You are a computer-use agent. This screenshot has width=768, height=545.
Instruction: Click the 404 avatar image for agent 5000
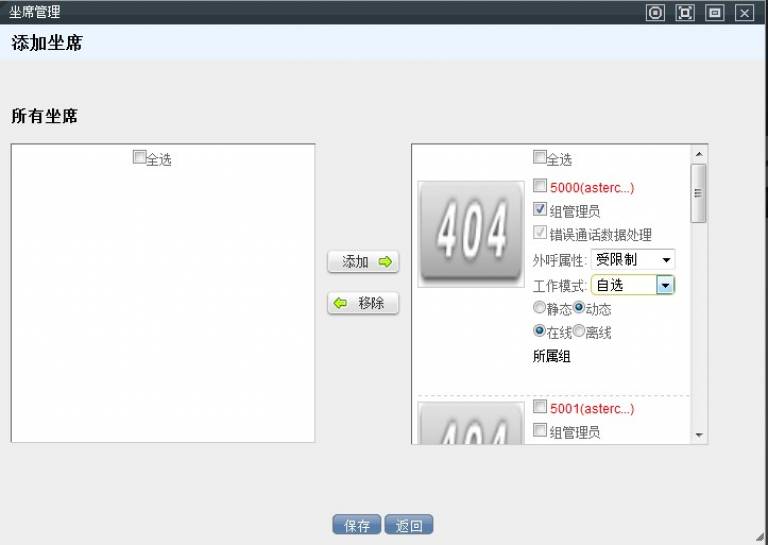pos(470,233)
